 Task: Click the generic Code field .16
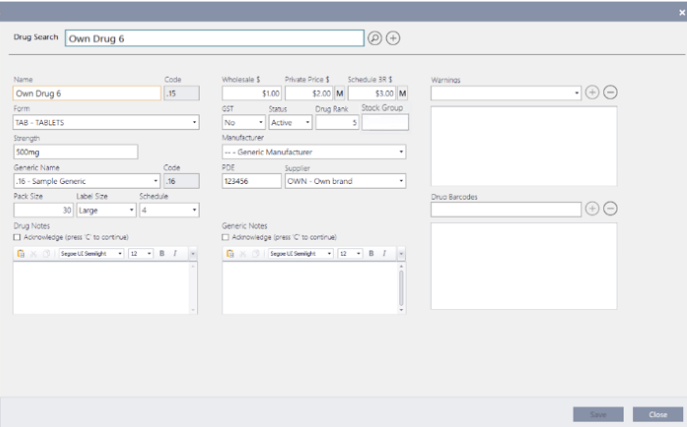tap(182, 181)
